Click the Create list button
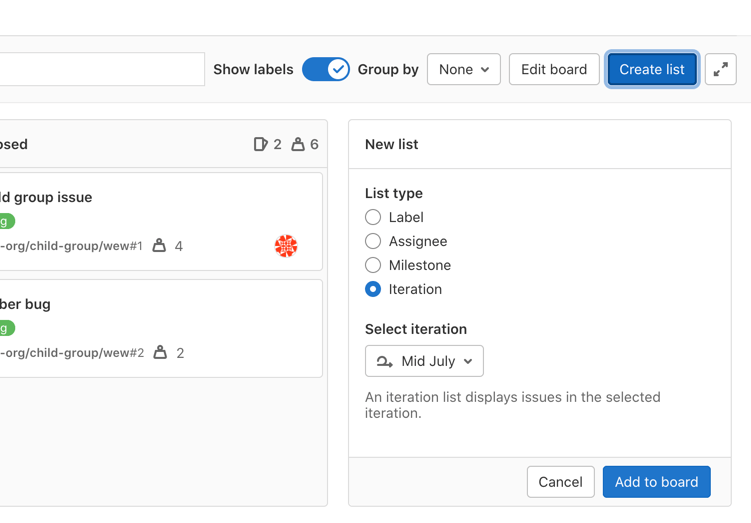Image resolution: width=751 pixels, height=523 pixels. click(x=652, y=69)
